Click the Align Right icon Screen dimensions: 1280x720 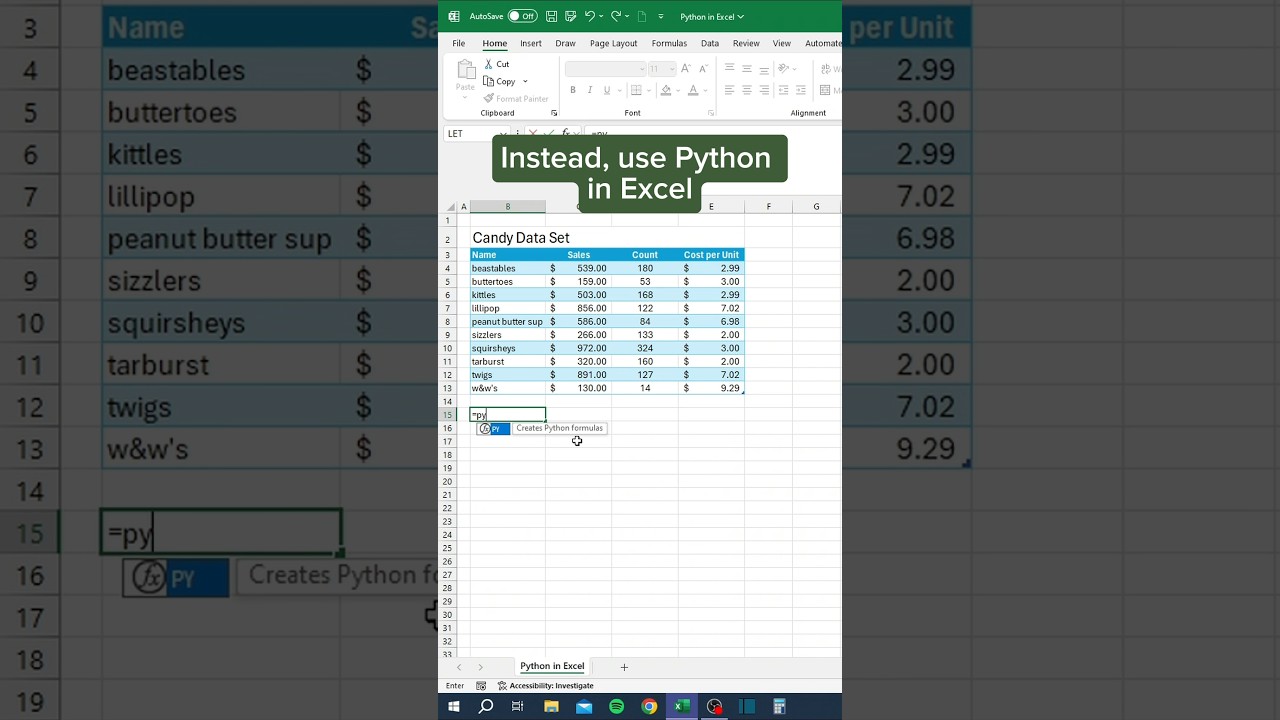point(764,90)
